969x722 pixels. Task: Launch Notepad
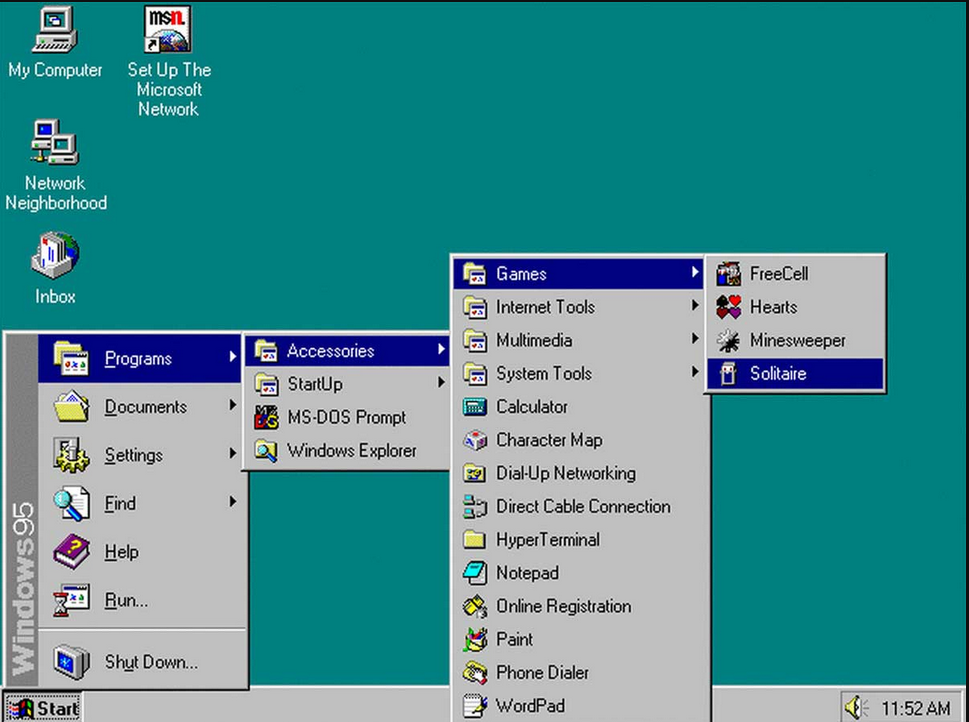[527, 572]
